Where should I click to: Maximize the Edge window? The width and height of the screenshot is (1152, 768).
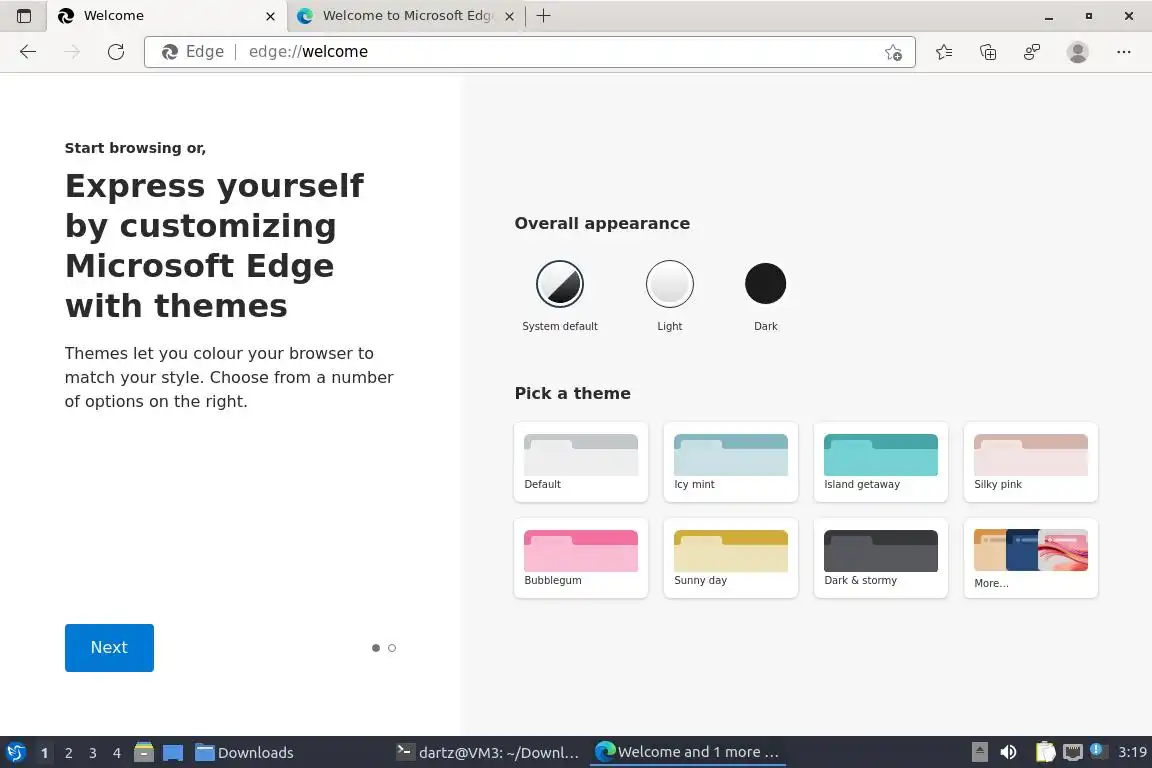pyautogui.click(x=1089, y=16)
